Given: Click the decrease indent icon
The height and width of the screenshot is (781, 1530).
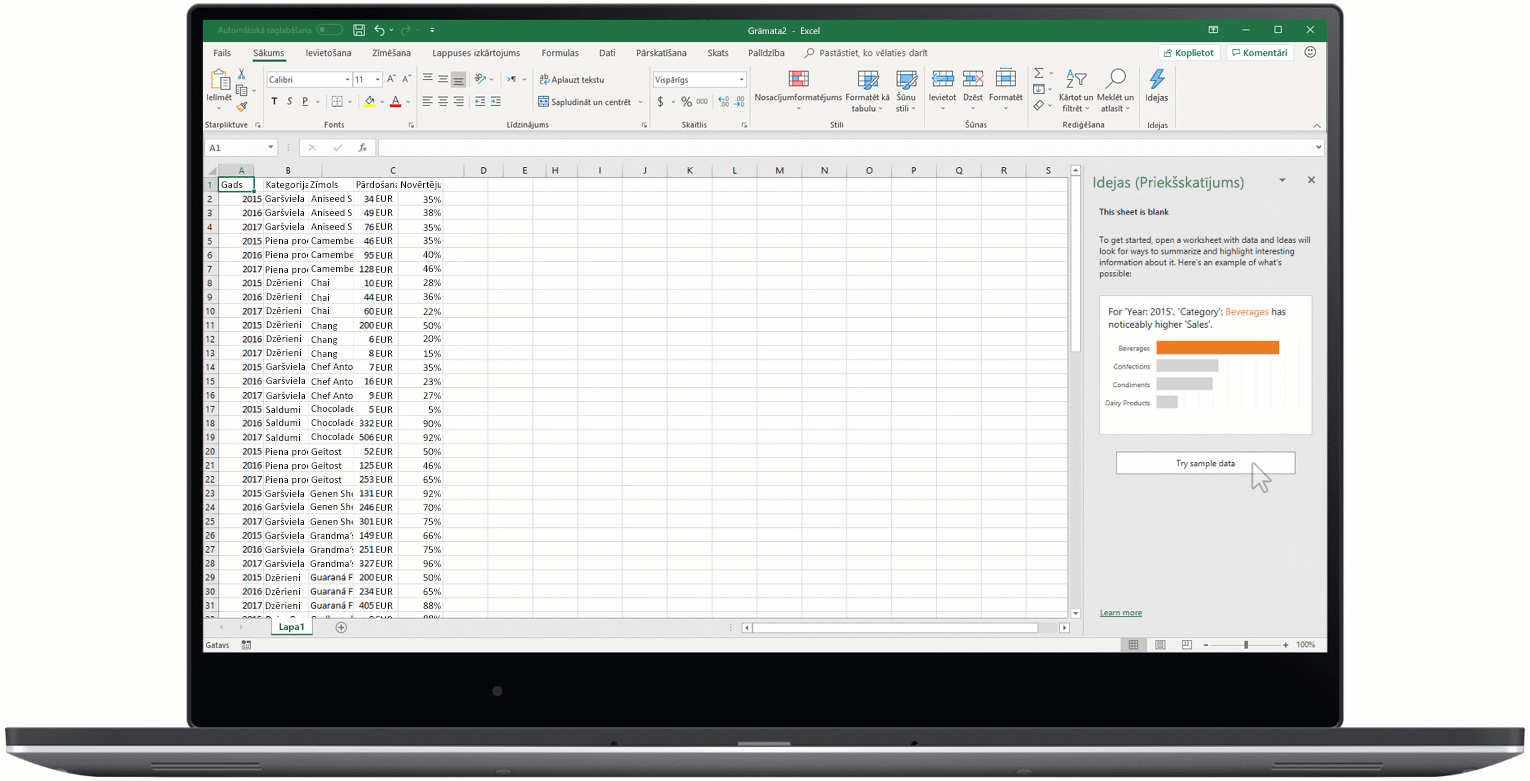Looking at the screenshot, I should pyautogui.click(x=480, y=101).
